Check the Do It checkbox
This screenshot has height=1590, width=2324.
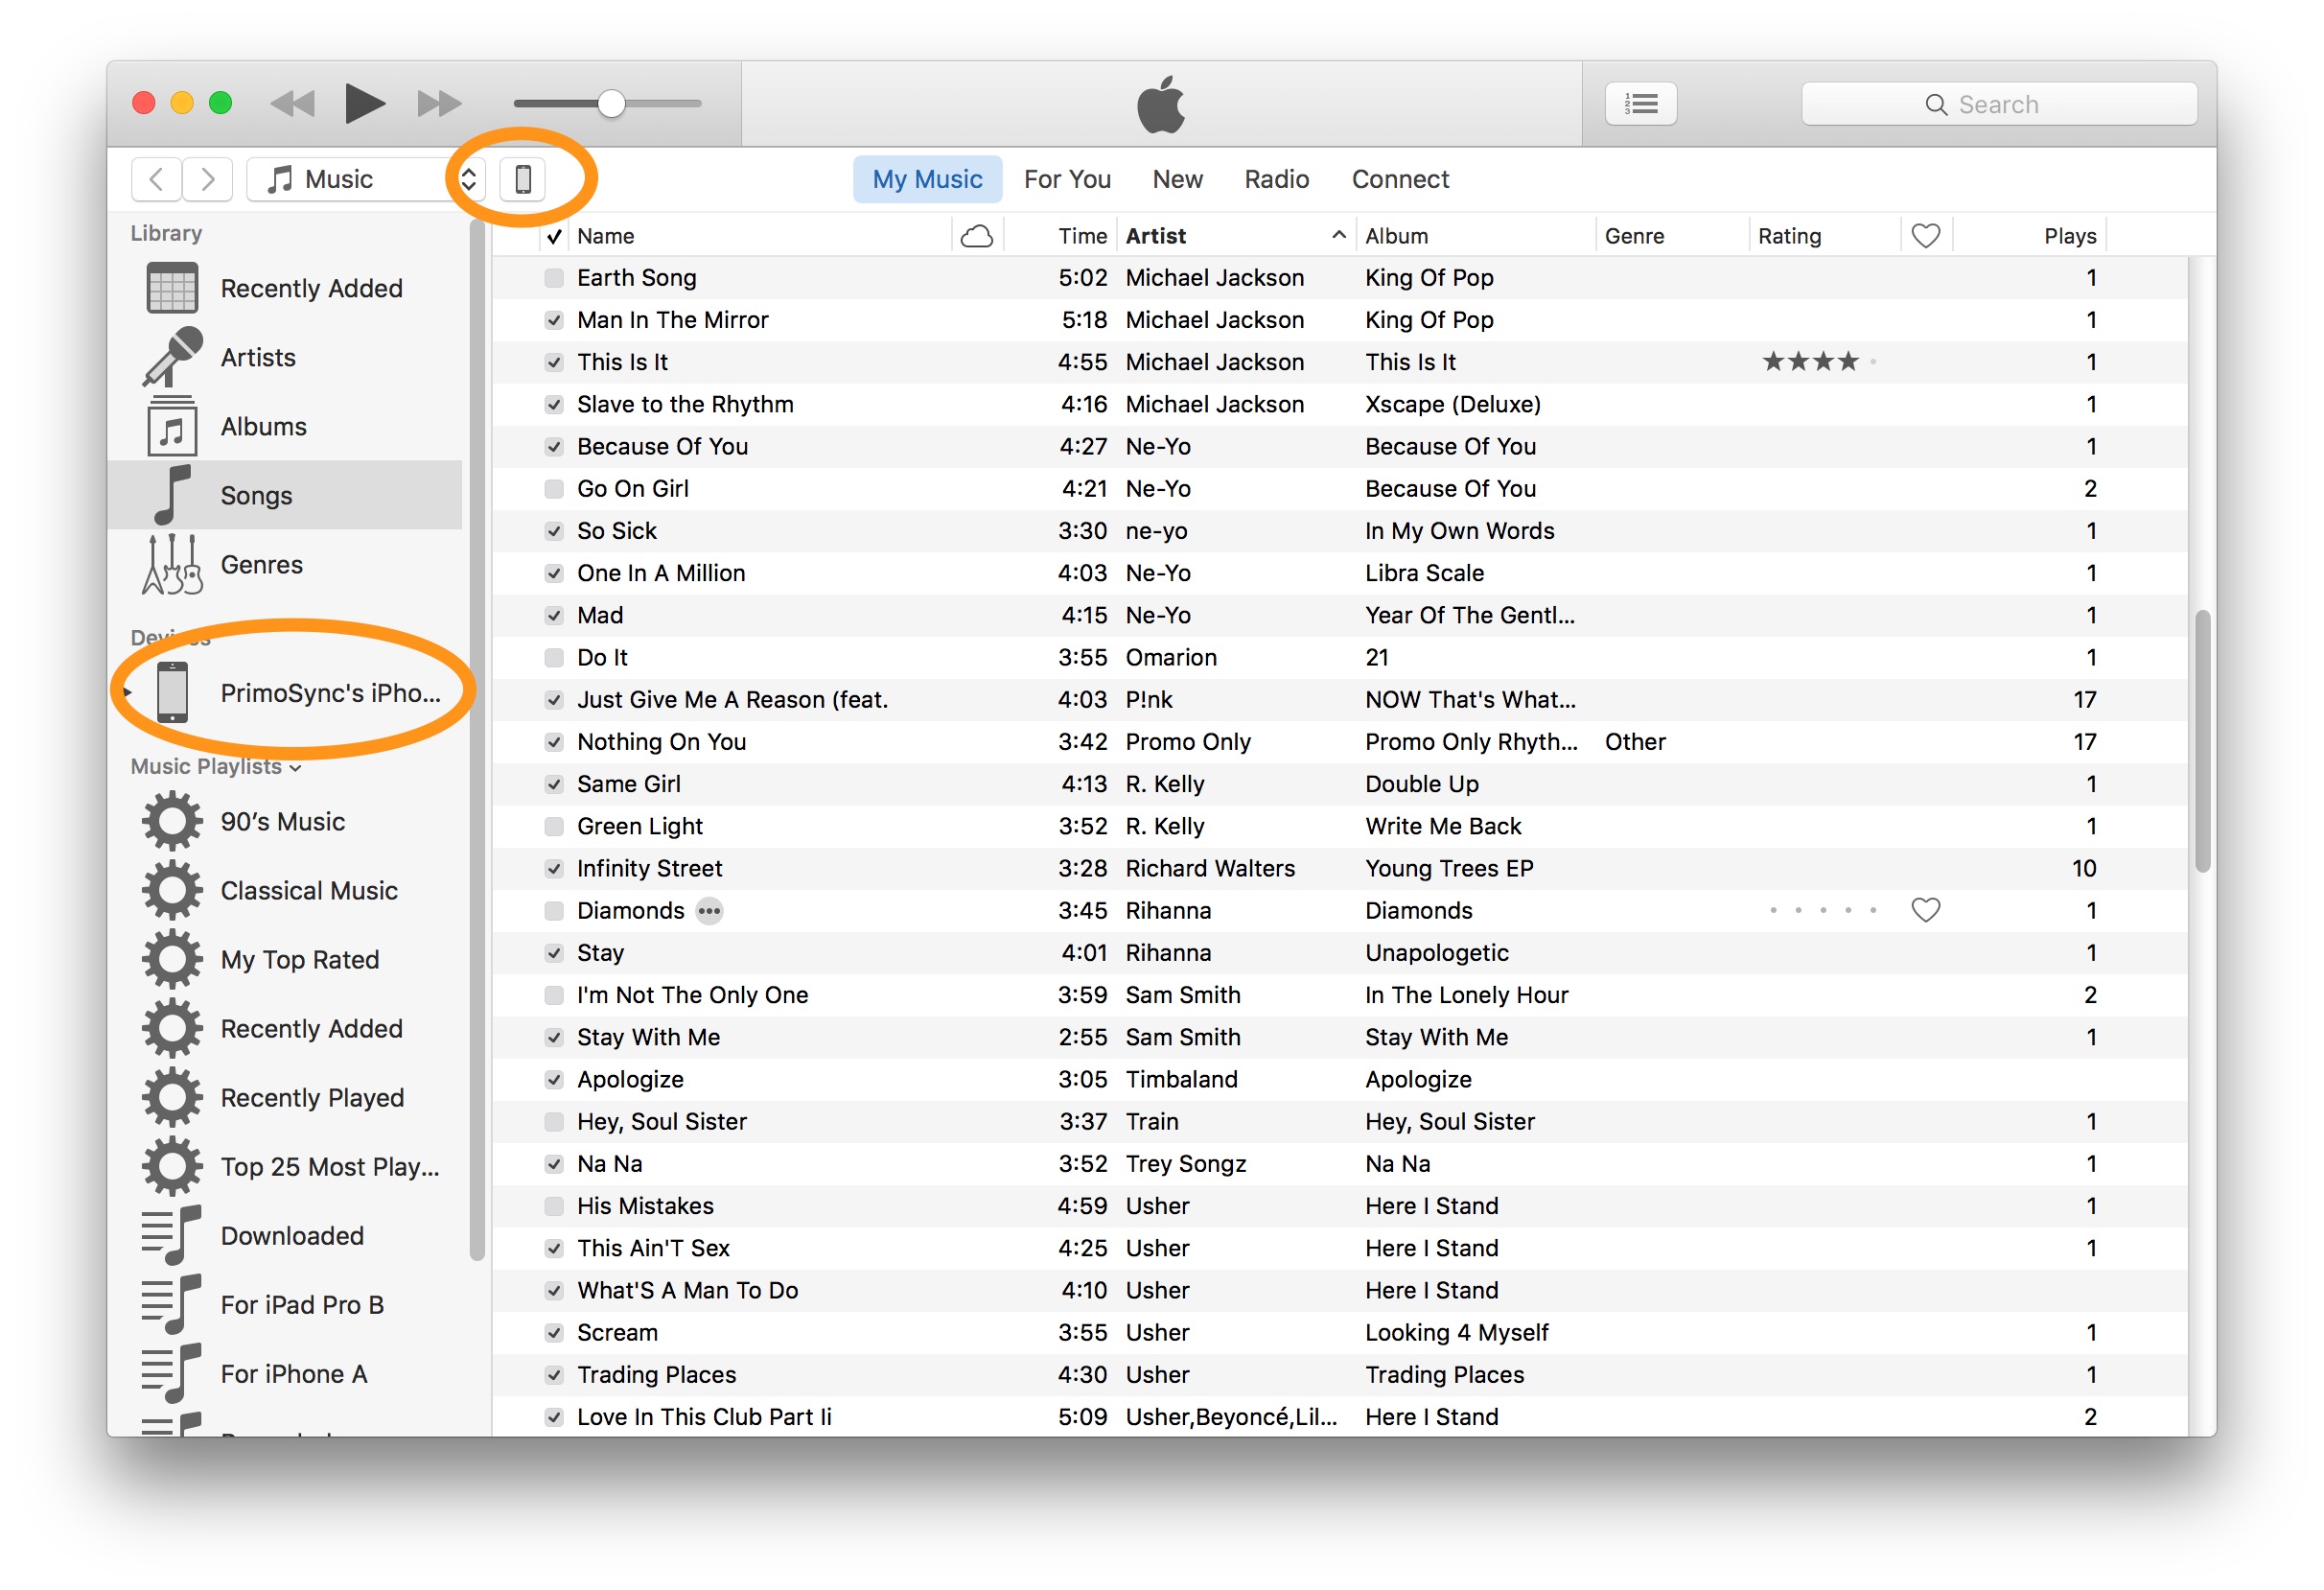pyautogui.click(x=553, y=658)
